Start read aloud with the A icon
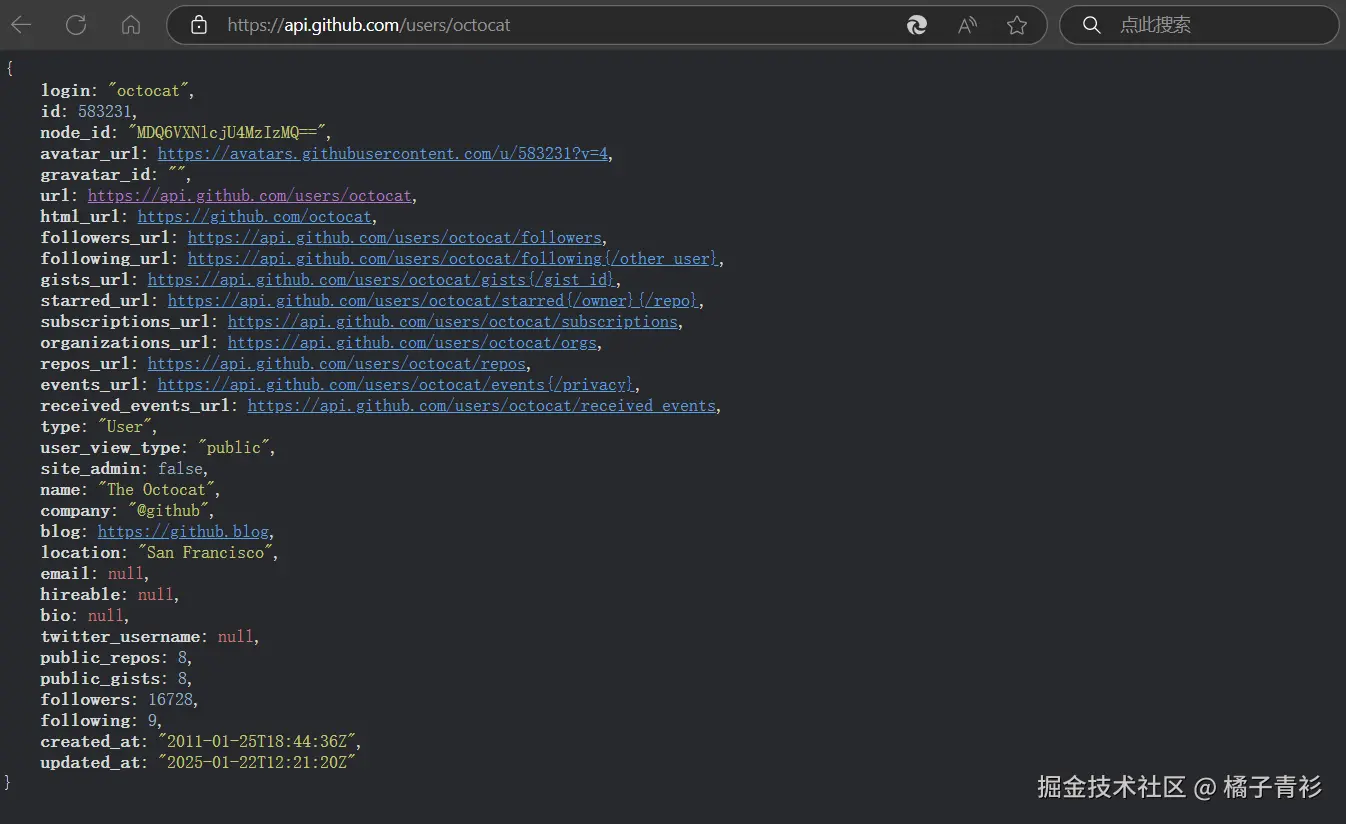The height and width of the screenshot is (824, 1346). point(967,25)
